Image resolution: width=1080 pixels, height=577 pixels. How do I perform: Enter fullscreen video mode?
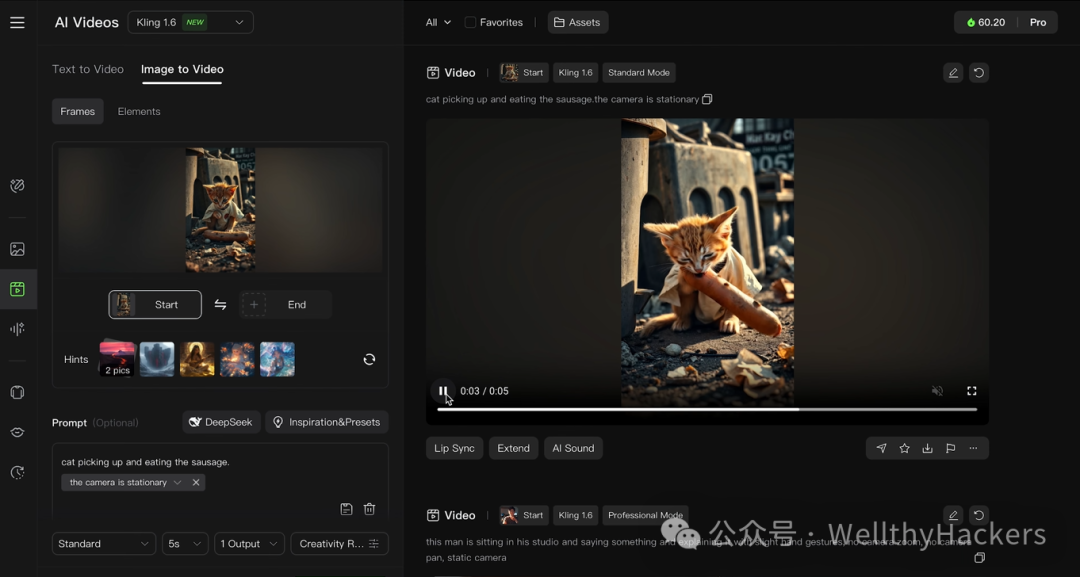[972, 391]
